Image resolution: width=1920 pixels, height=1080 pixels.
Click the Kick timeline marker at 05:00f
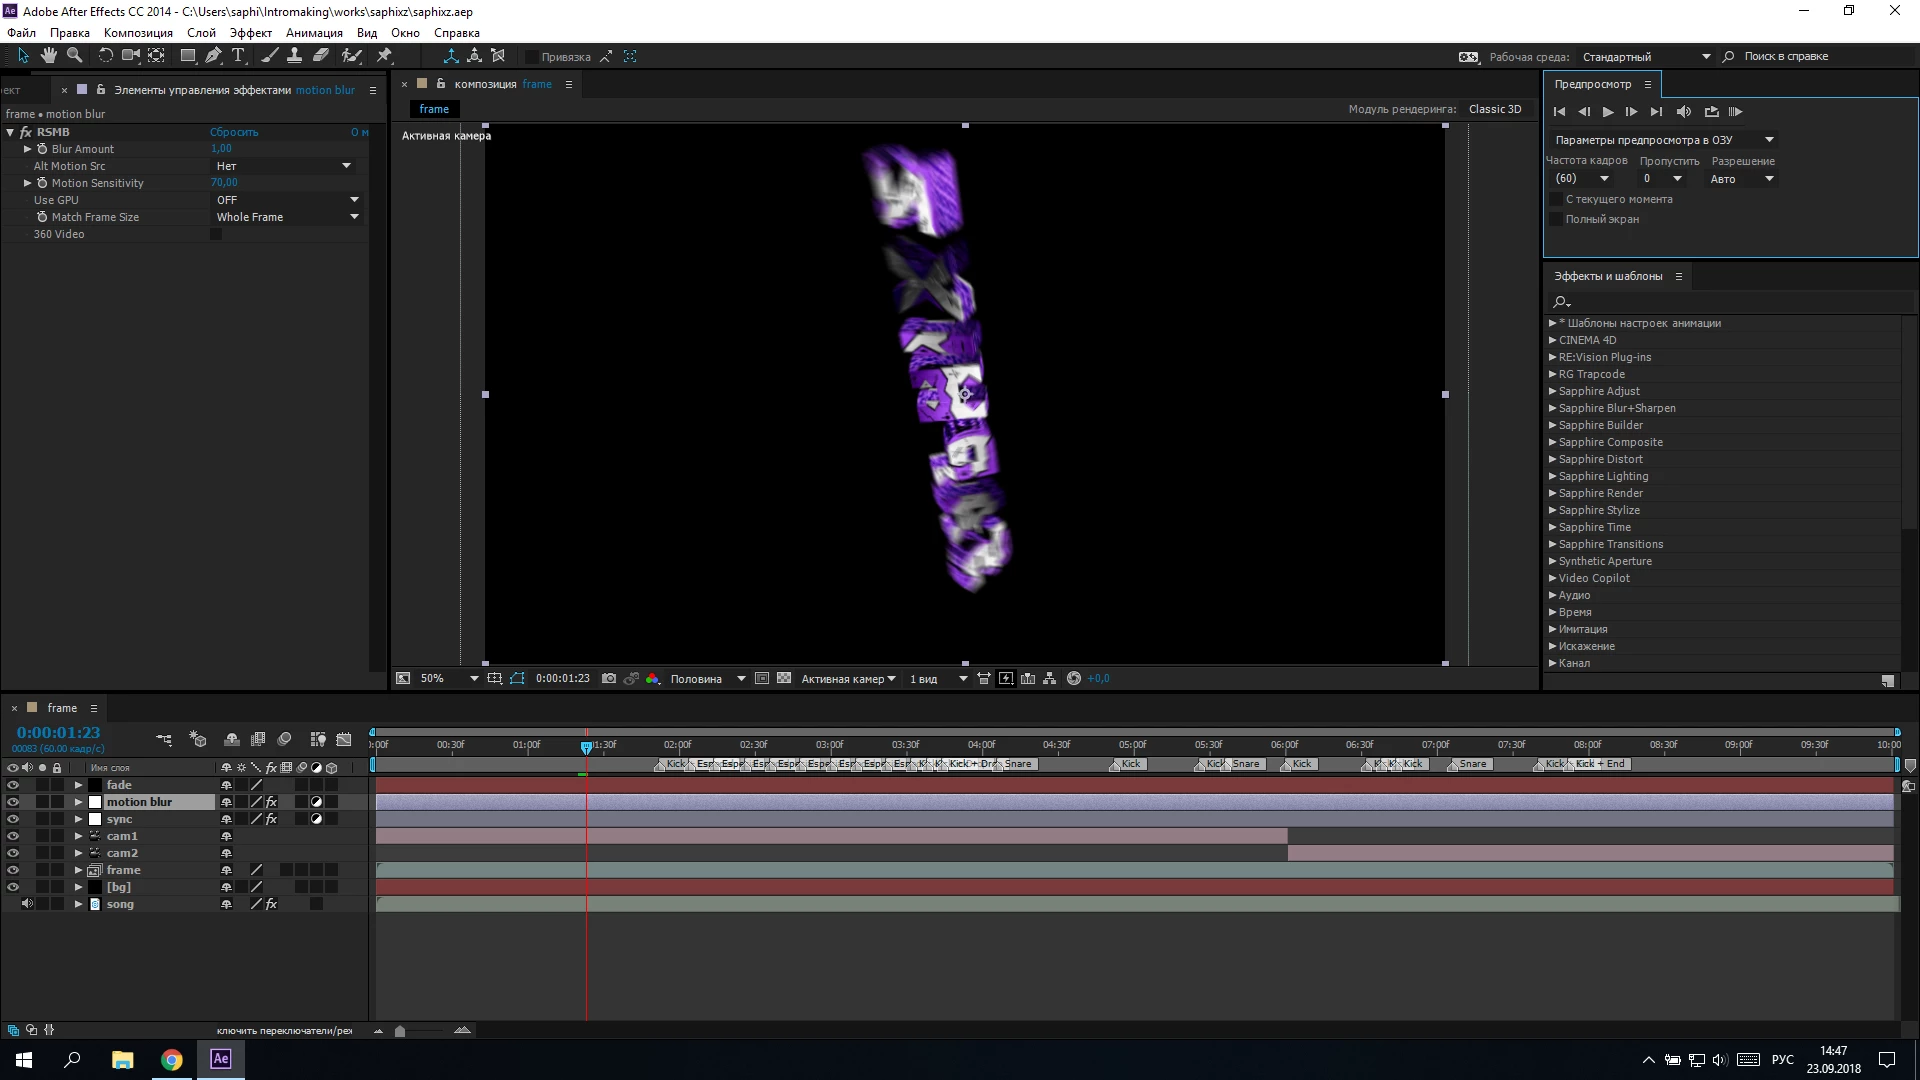(1128, 764)
